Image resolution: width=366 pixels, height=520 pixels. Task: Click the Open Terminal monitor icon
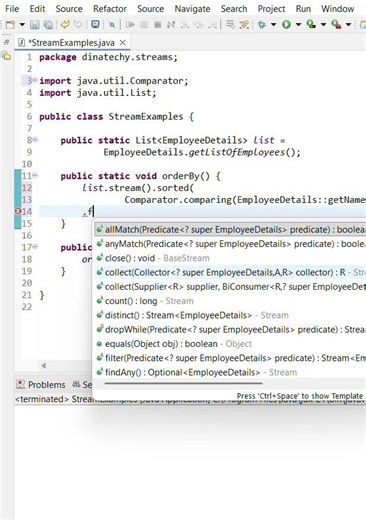95,24
